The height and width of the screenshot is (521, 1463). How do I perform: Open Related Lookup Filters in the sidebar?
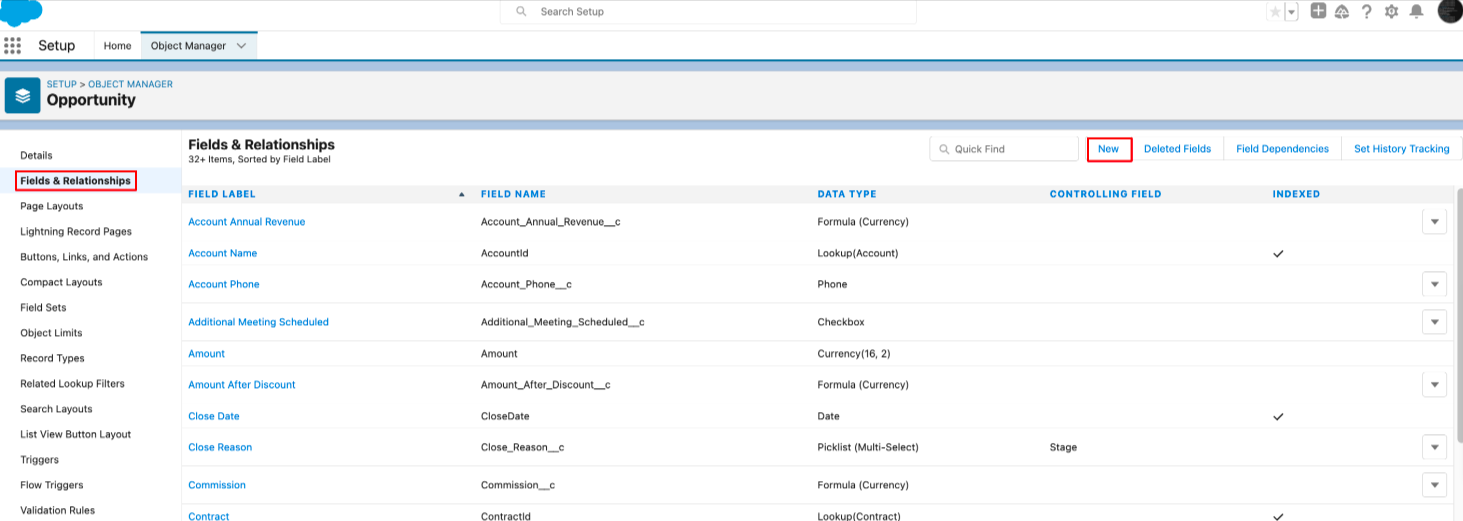point(72,384)
